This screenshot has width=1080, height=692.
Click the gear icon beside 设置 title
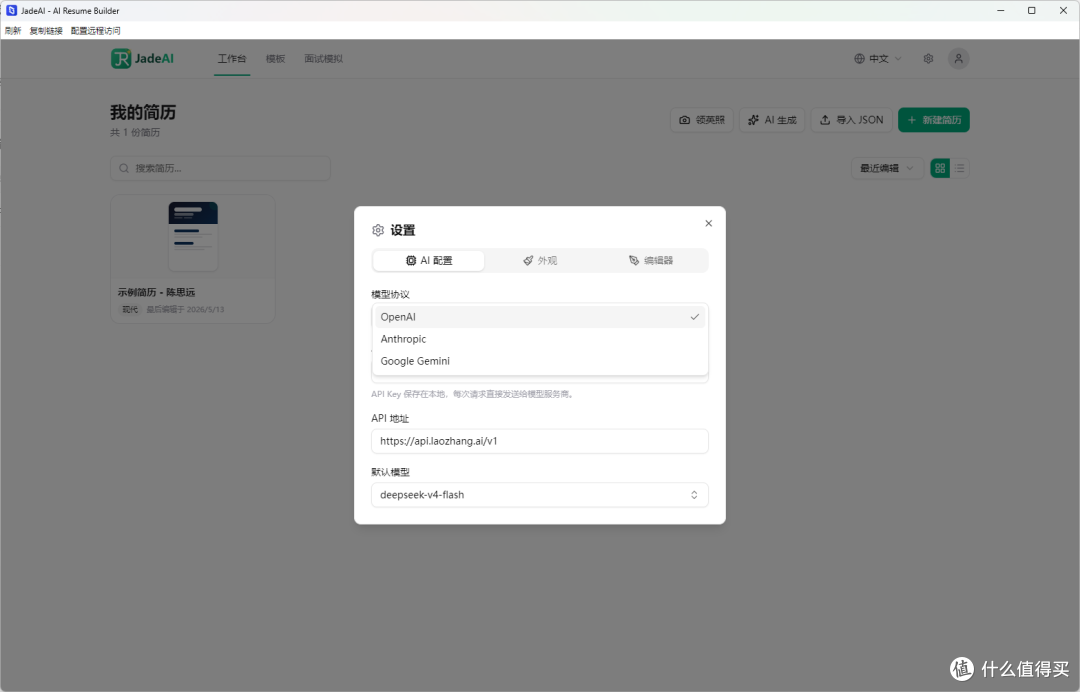click(377, 230)
